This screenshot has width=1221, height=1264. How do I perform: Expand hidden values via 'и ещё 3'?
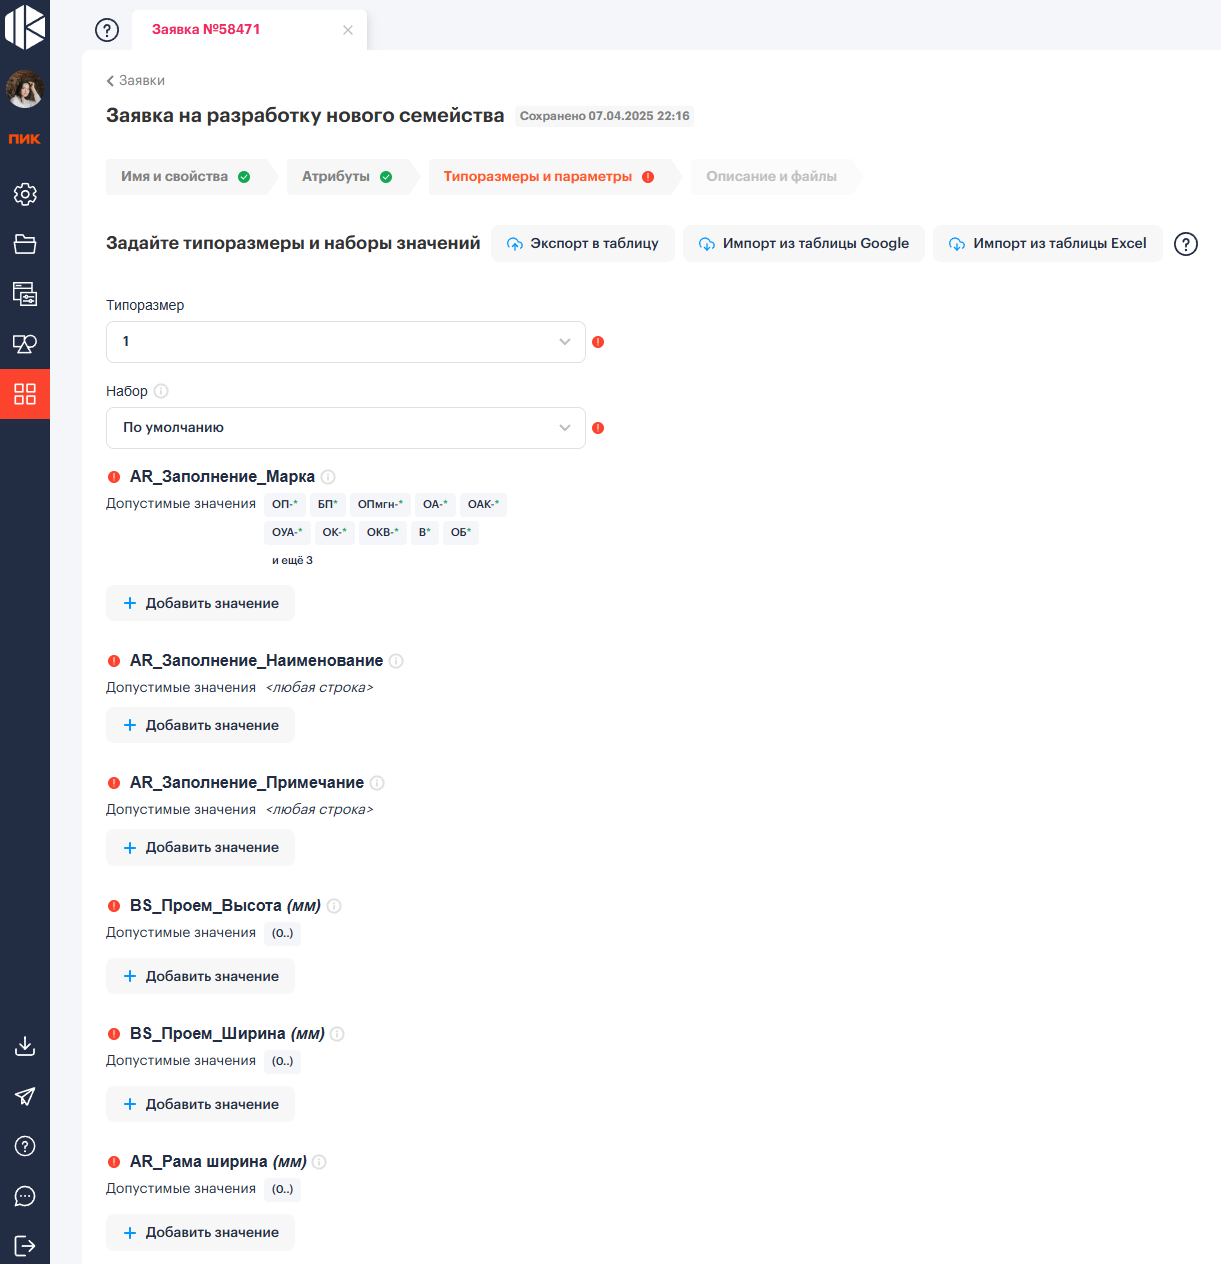tap(292, 561)
